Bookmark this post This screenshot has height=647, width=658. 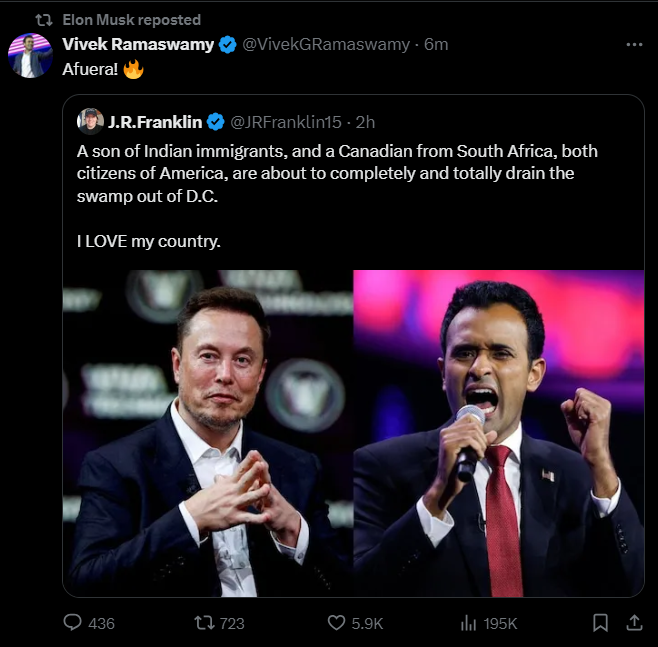pyautogui.click(x=600, y=622)
